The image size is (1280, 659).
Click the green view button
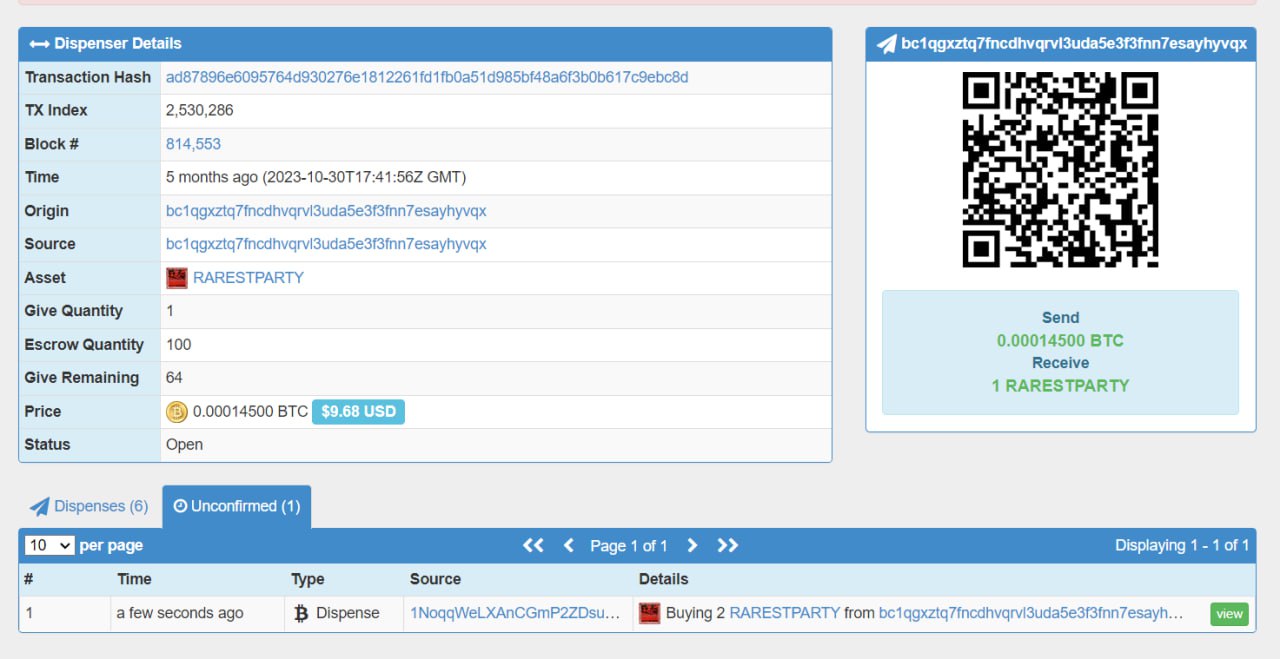click(1230, 614)
